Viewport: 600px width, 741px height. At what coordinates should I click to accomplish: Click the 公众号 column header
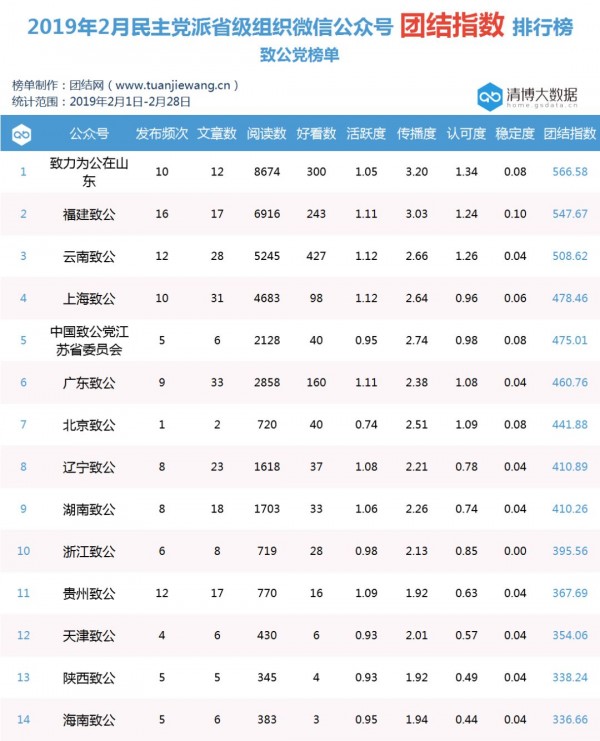pyautogui.click(x=89, y=134)
